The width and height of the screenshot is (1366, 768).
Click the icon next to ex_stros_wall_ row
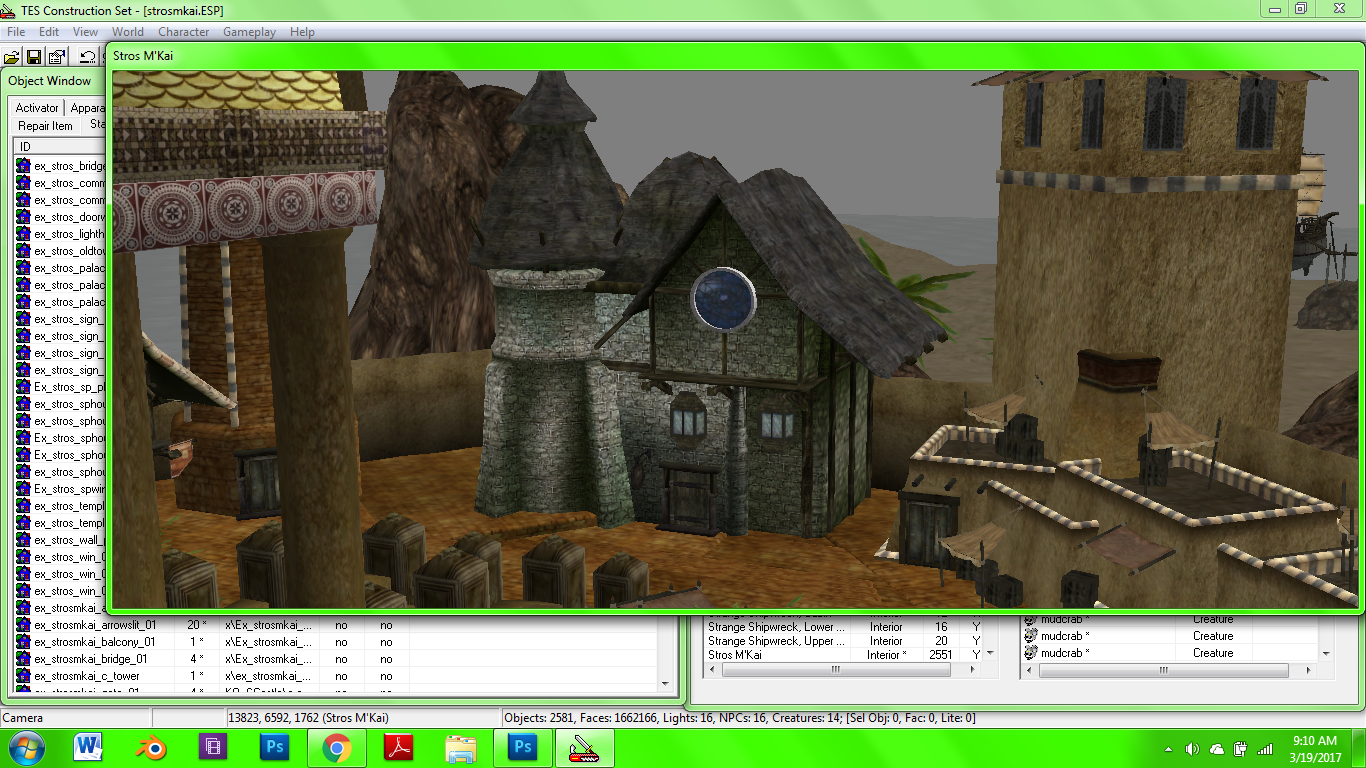[23, 540]
